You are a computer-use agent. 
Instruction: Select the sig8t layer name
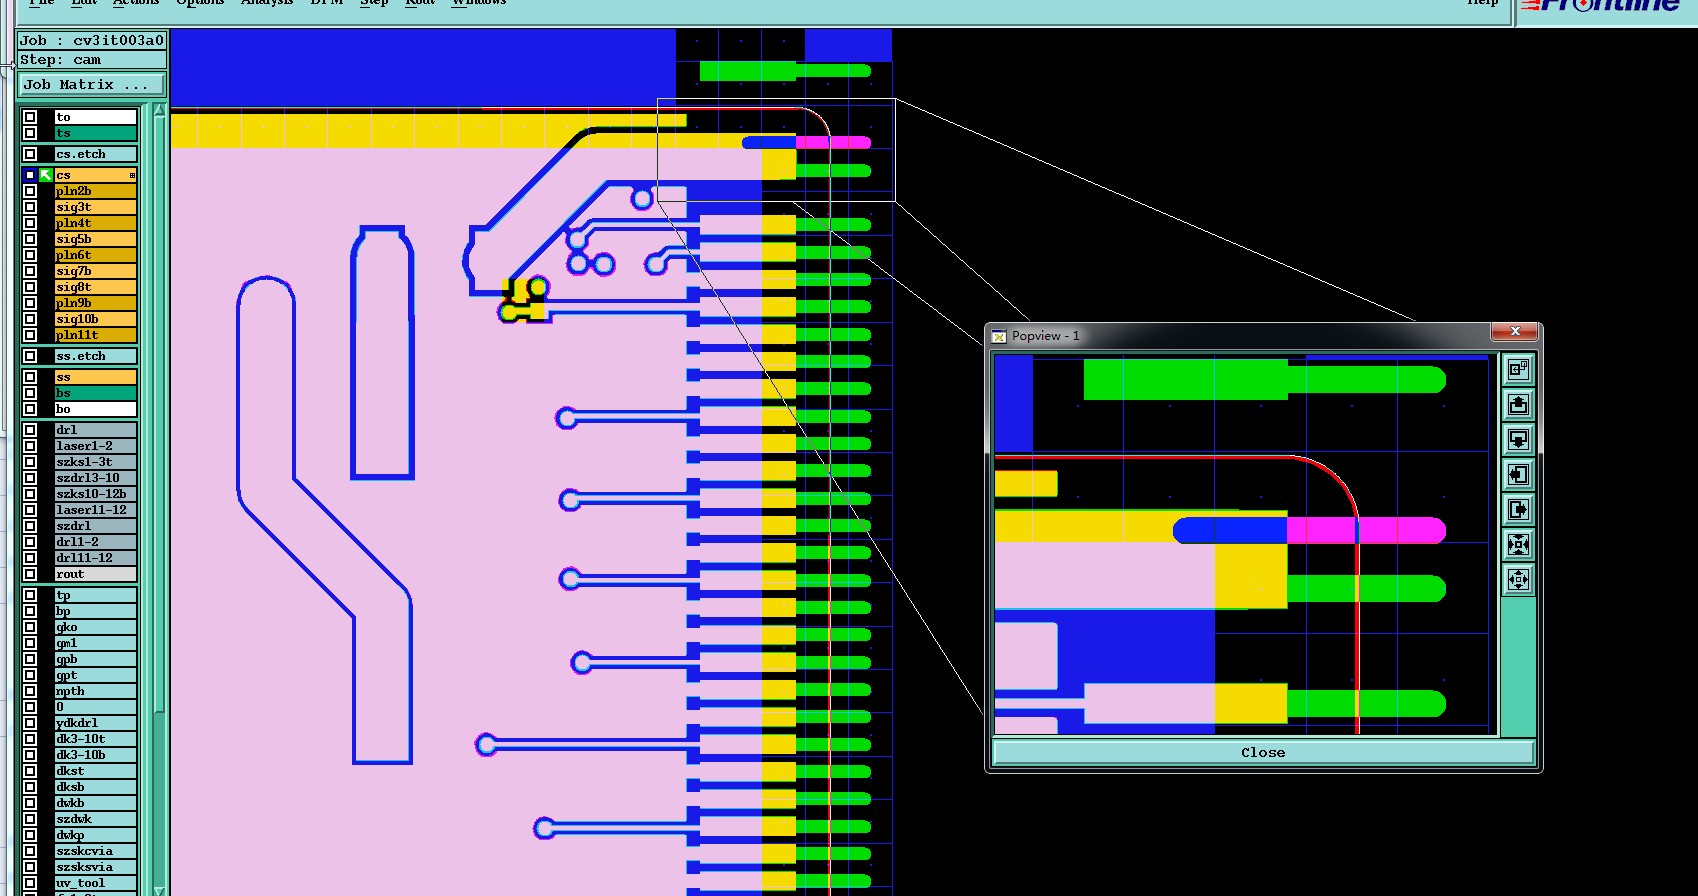95,287
